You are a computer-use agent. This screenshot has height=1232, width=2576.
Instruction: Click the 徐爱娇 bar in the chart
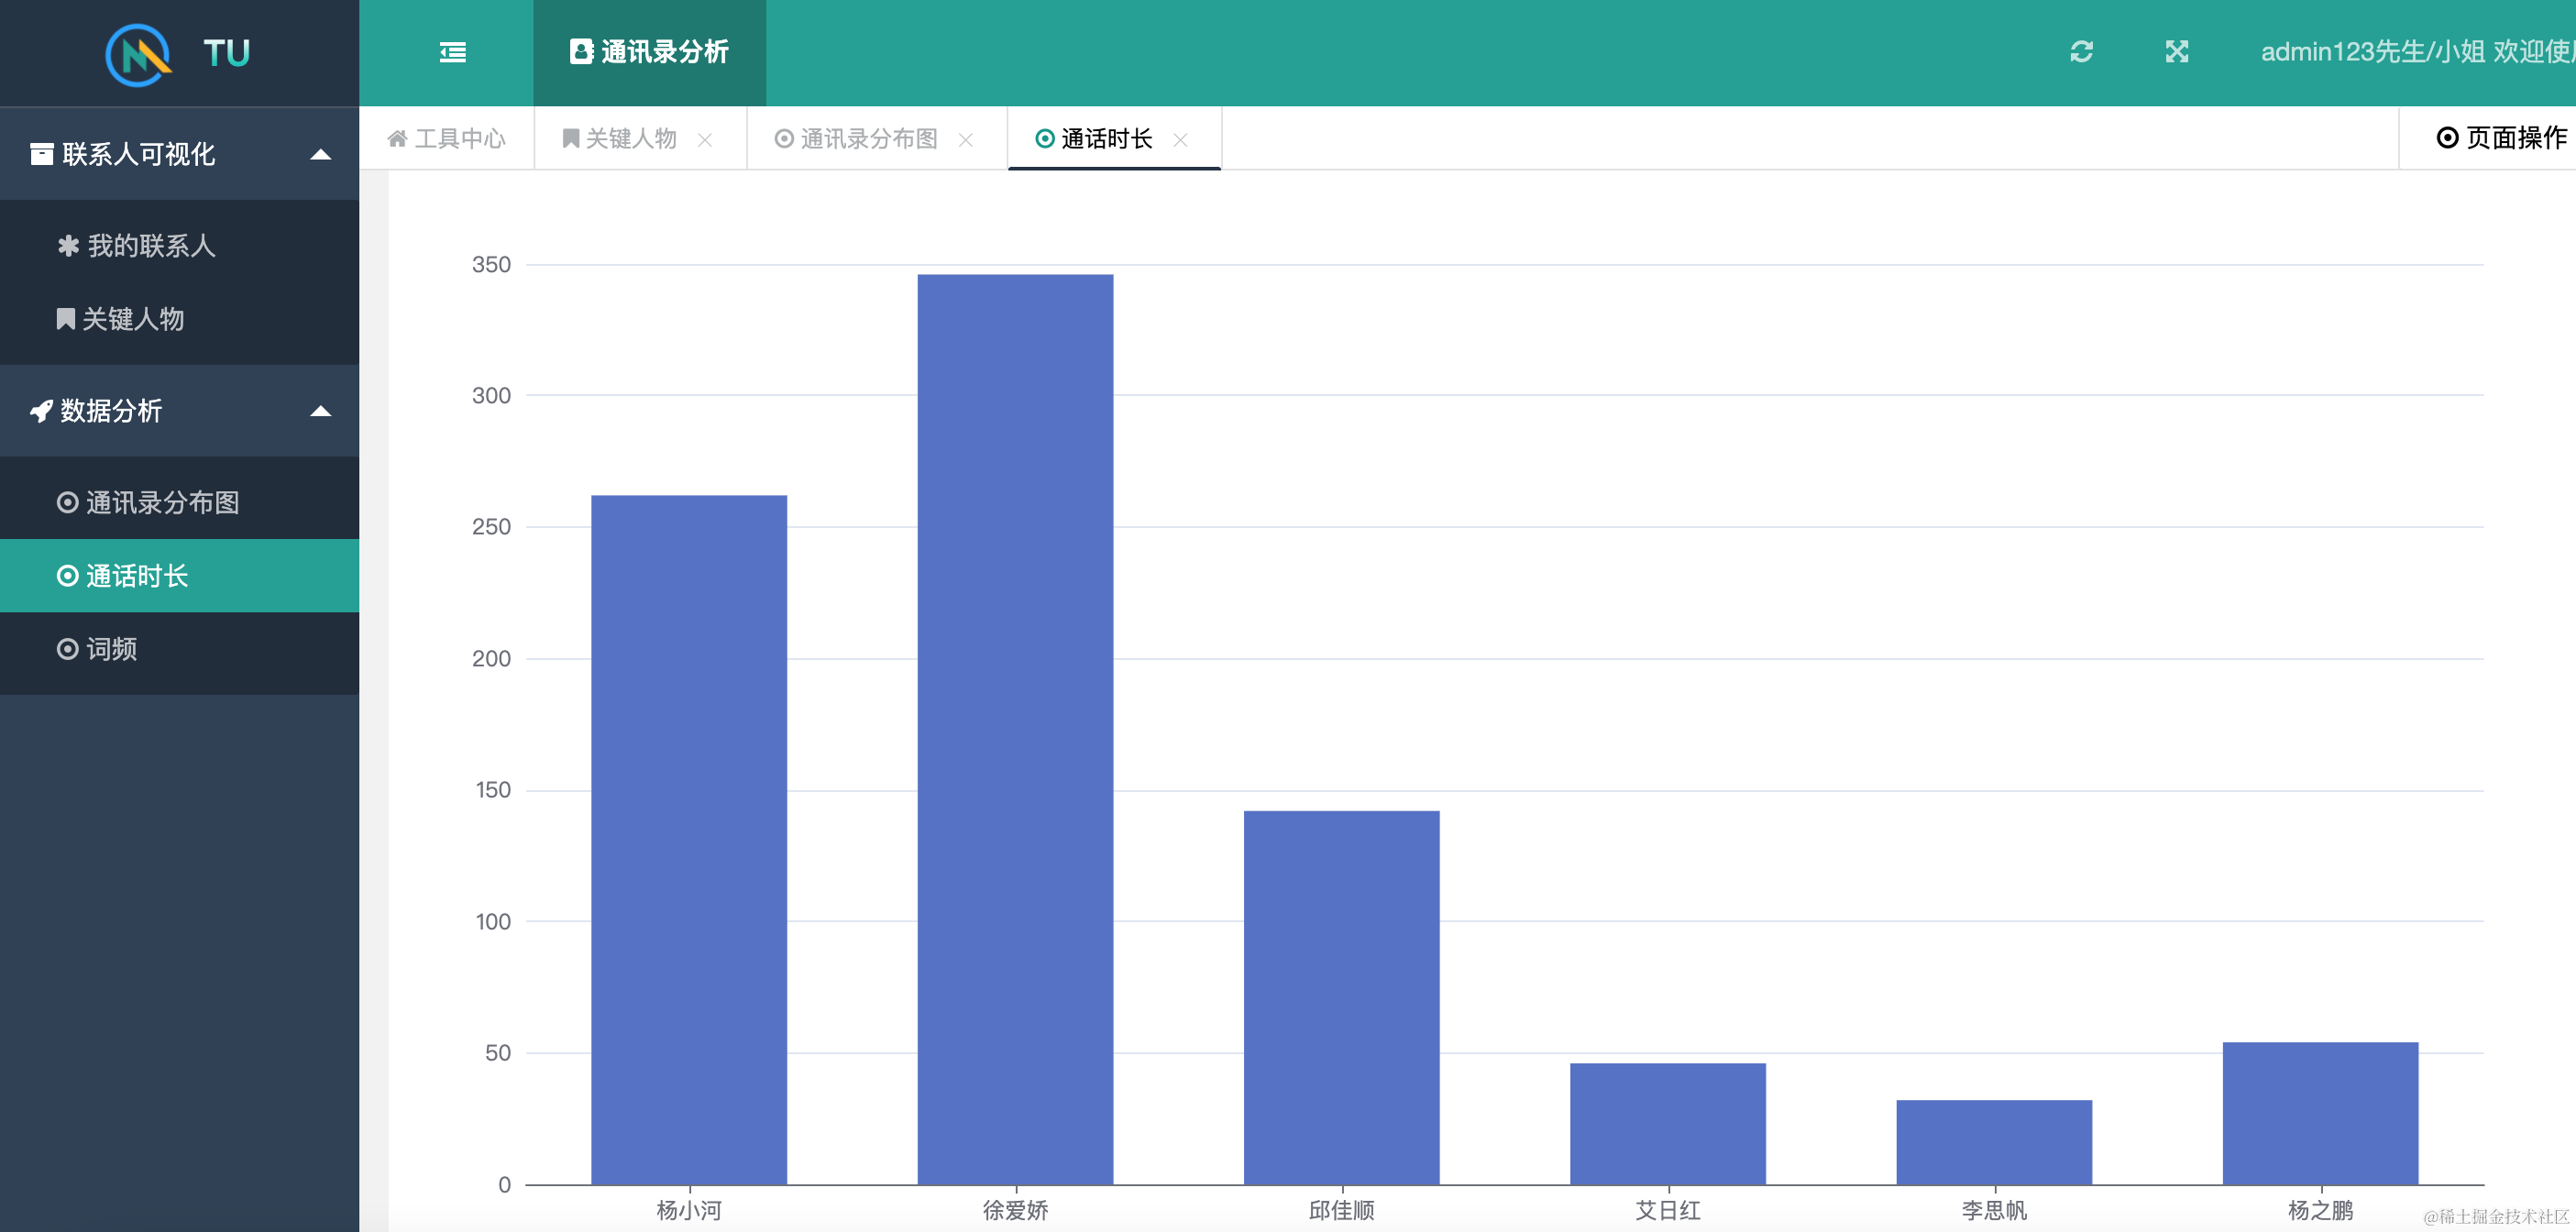1015,729
